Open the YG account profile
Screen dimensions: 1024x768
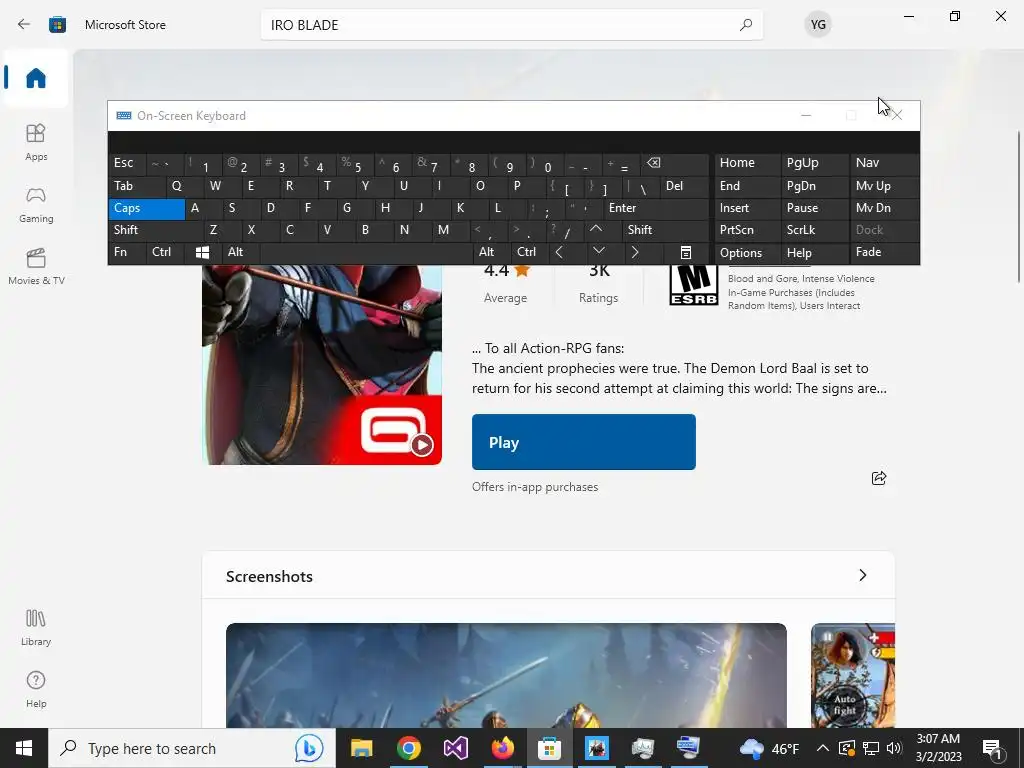coord(818,25)
